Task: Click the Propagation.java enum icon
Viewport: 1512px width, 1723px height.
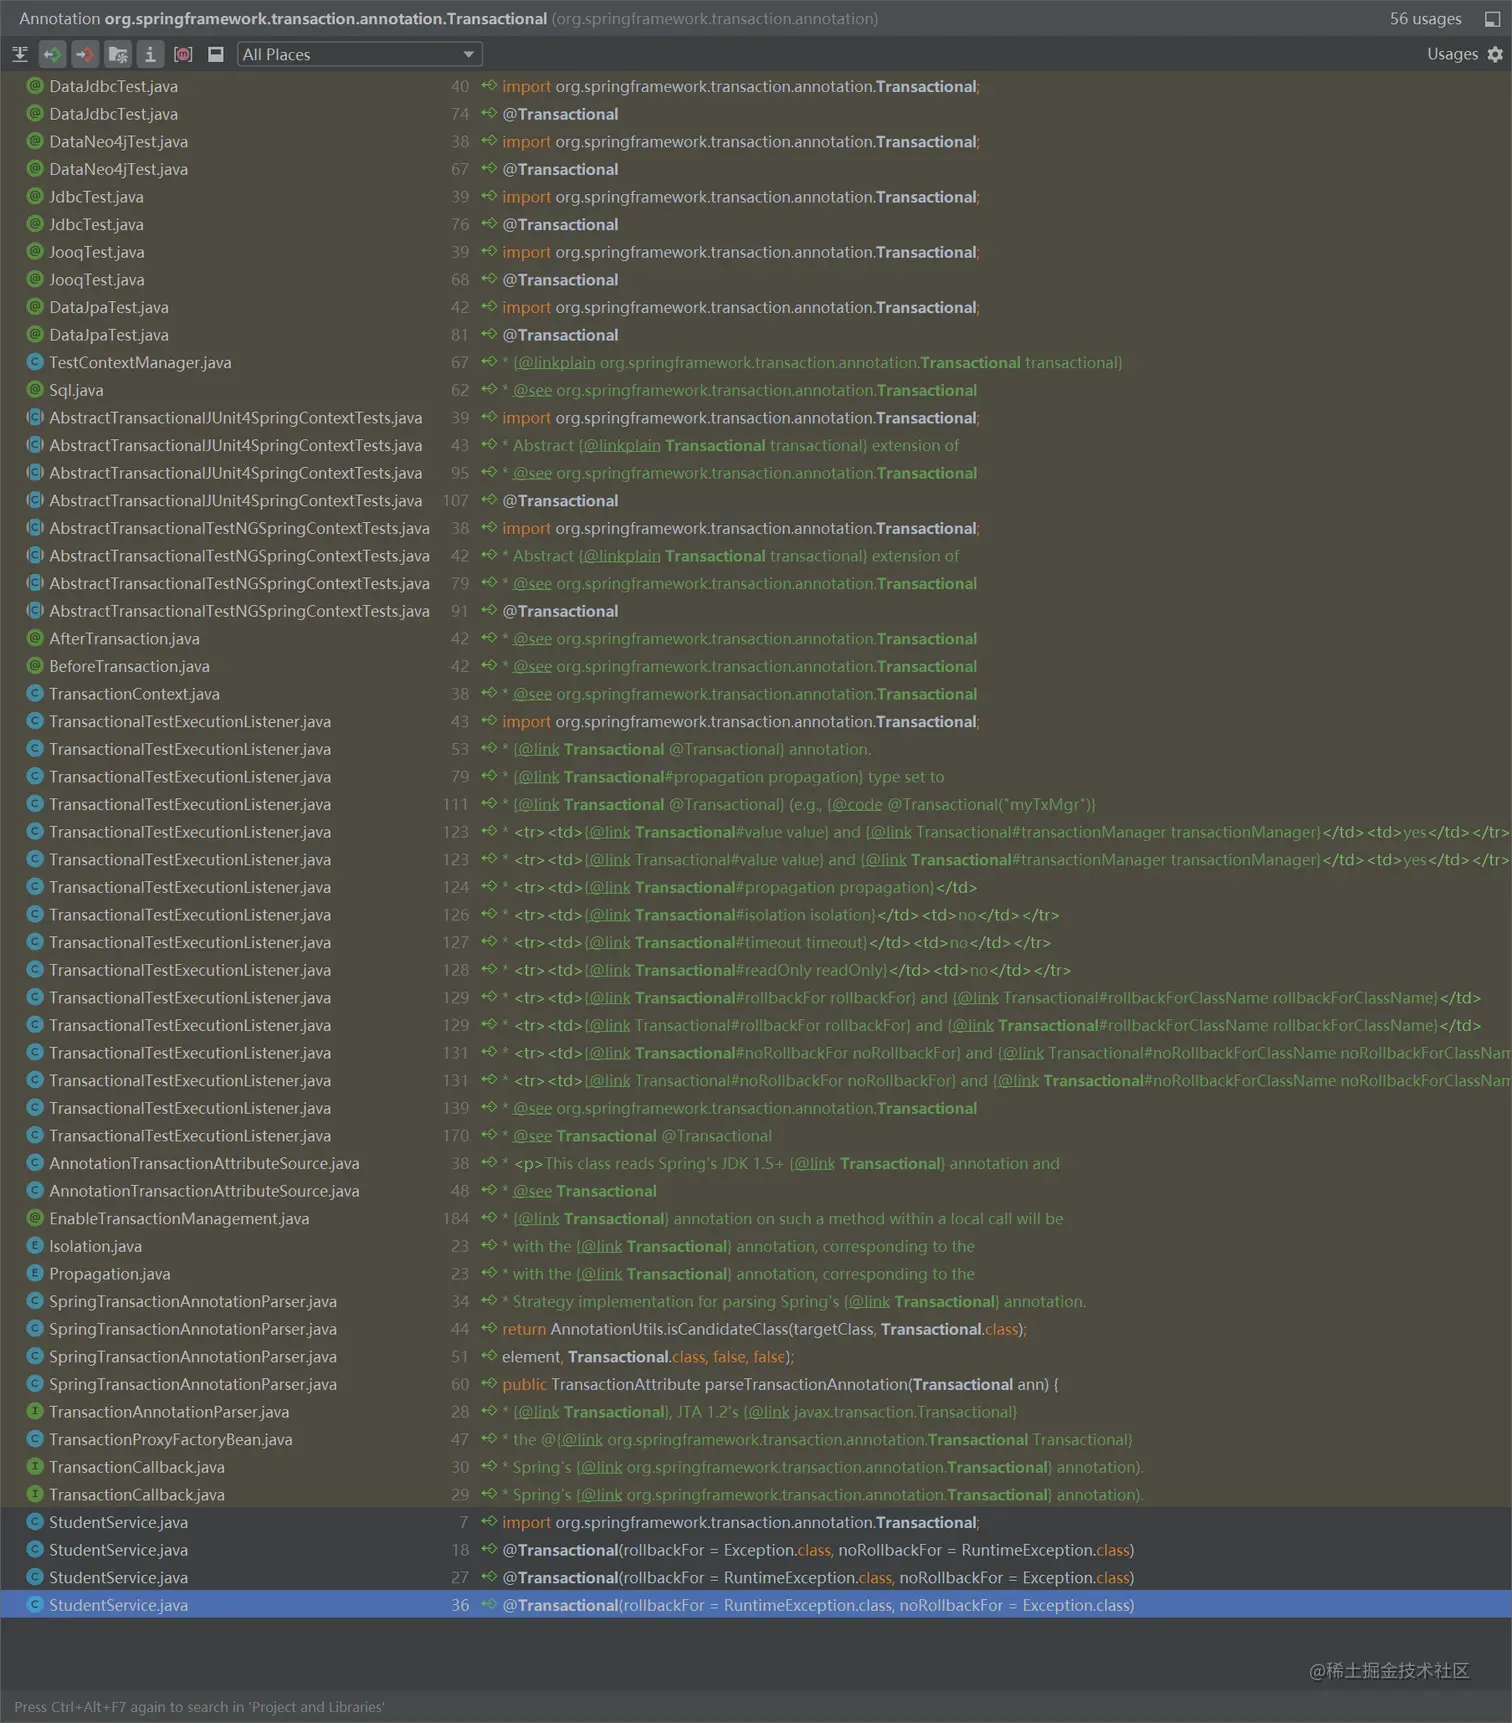Action: [35, 1273]
